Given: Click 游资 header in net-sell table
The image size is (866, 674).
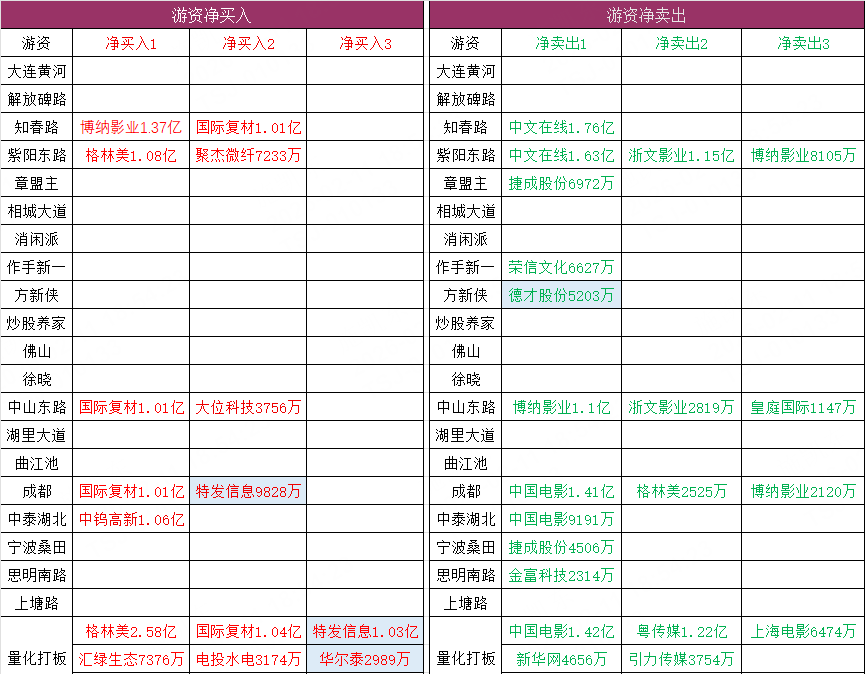Looking at the screenshot, I should pos(466,43).
